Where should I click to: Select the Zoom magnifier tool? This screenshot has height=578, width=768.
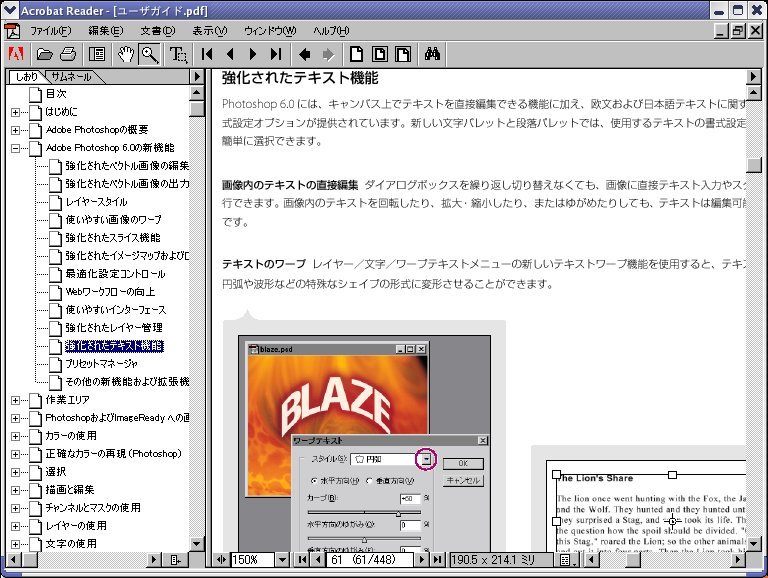pos(149,54)
